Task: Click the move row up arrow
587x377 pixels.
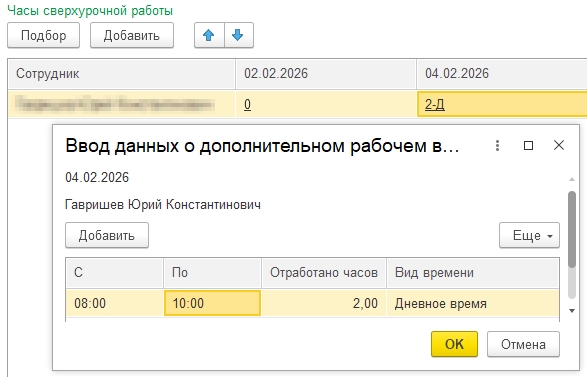Action: [x=209, y=35]
